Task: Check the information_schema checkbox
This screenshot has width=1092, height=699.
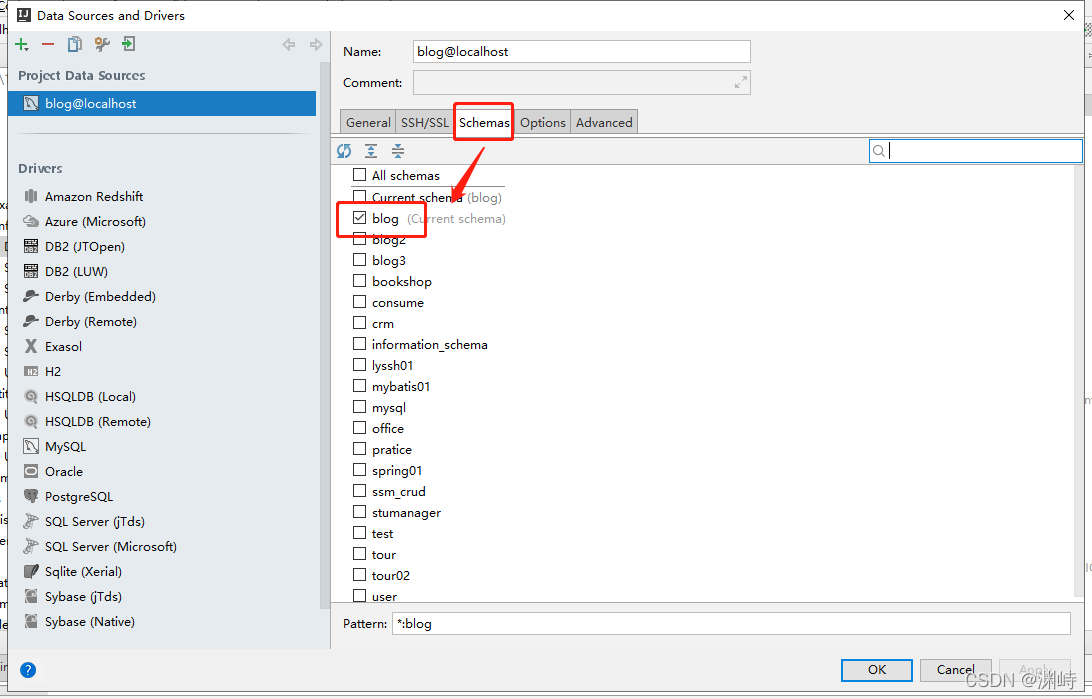Action: (x=359, y=344)
